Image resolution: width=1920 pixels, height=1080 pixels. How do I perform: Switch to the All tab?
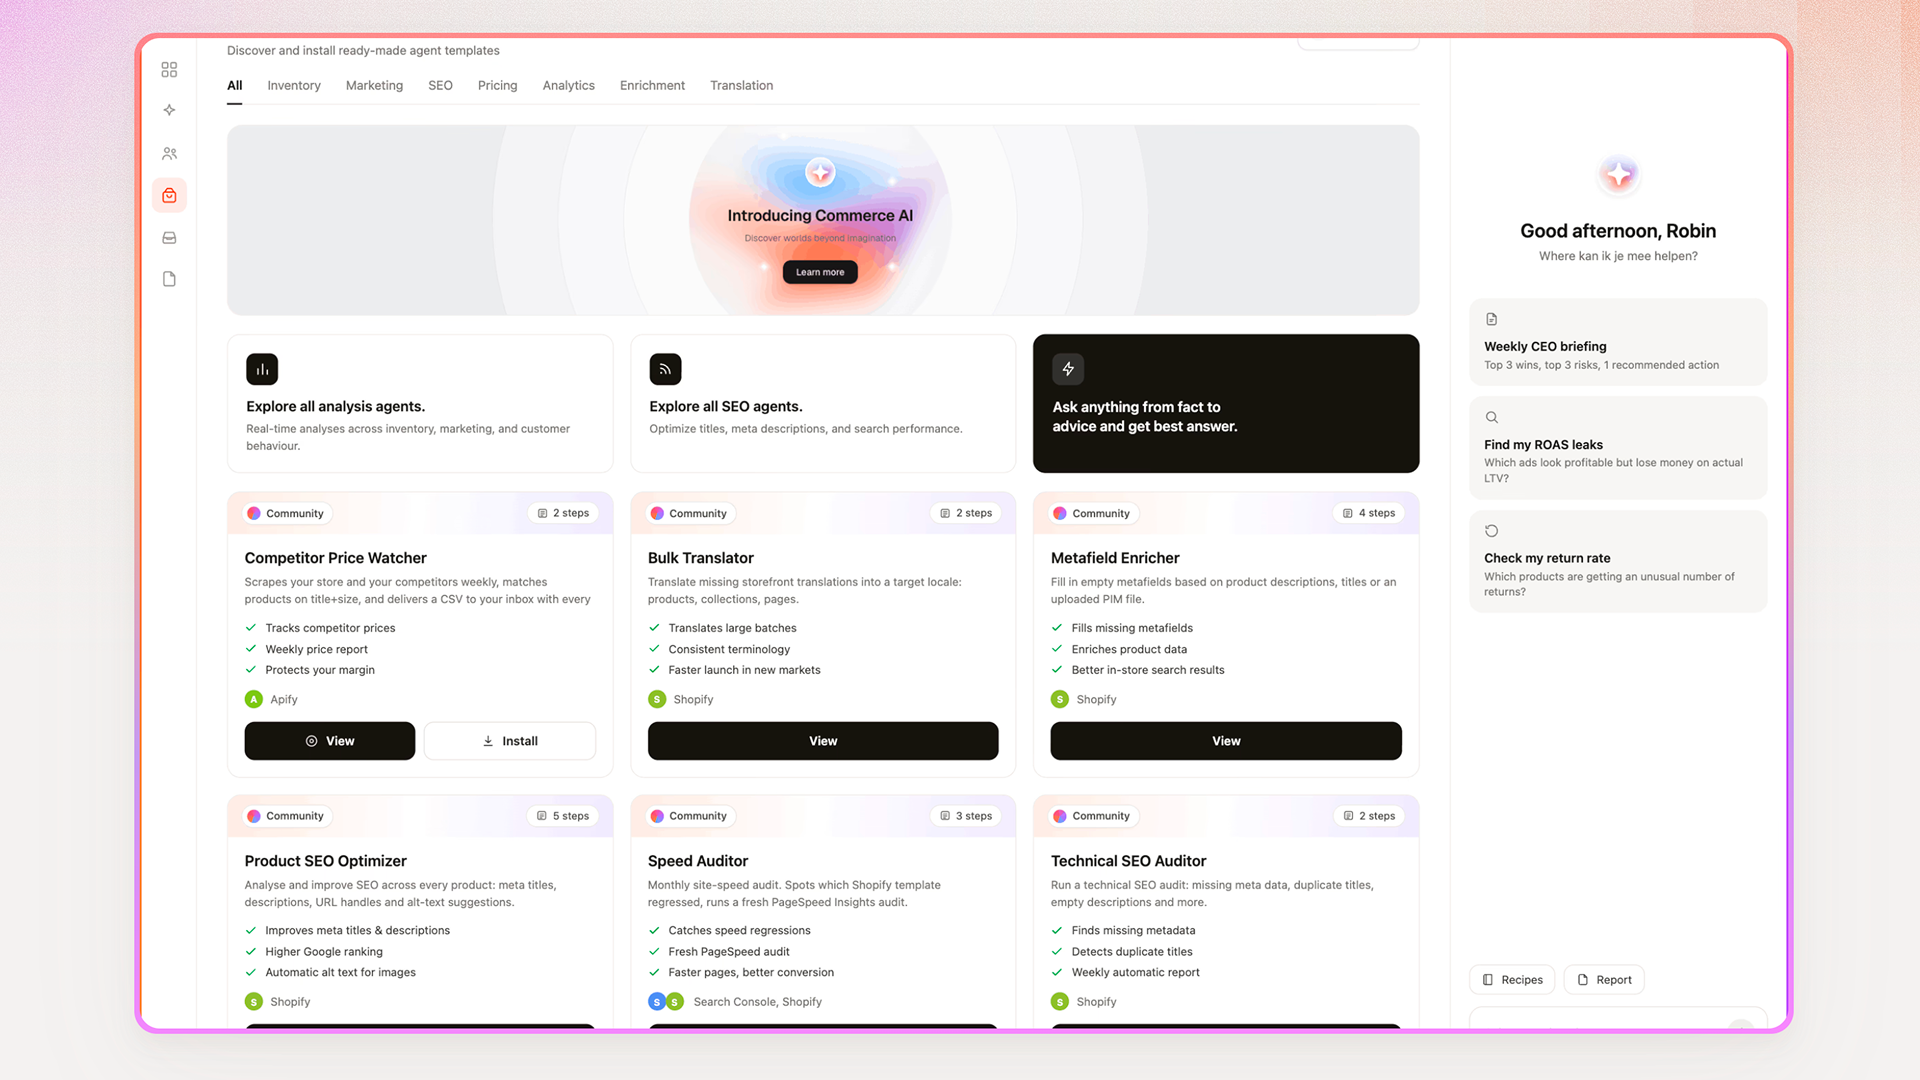coord(234,85)
